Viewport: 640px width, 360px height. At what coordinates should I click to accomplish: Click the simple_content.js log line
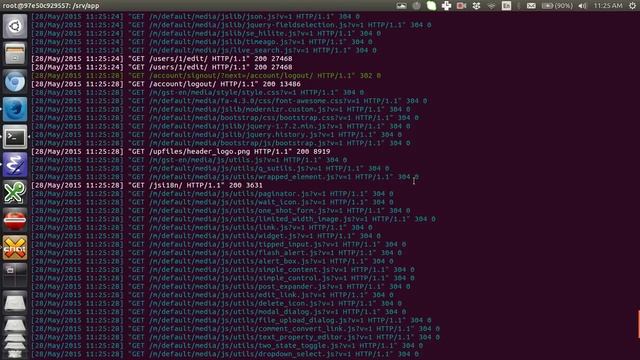(x=223, y=270)
